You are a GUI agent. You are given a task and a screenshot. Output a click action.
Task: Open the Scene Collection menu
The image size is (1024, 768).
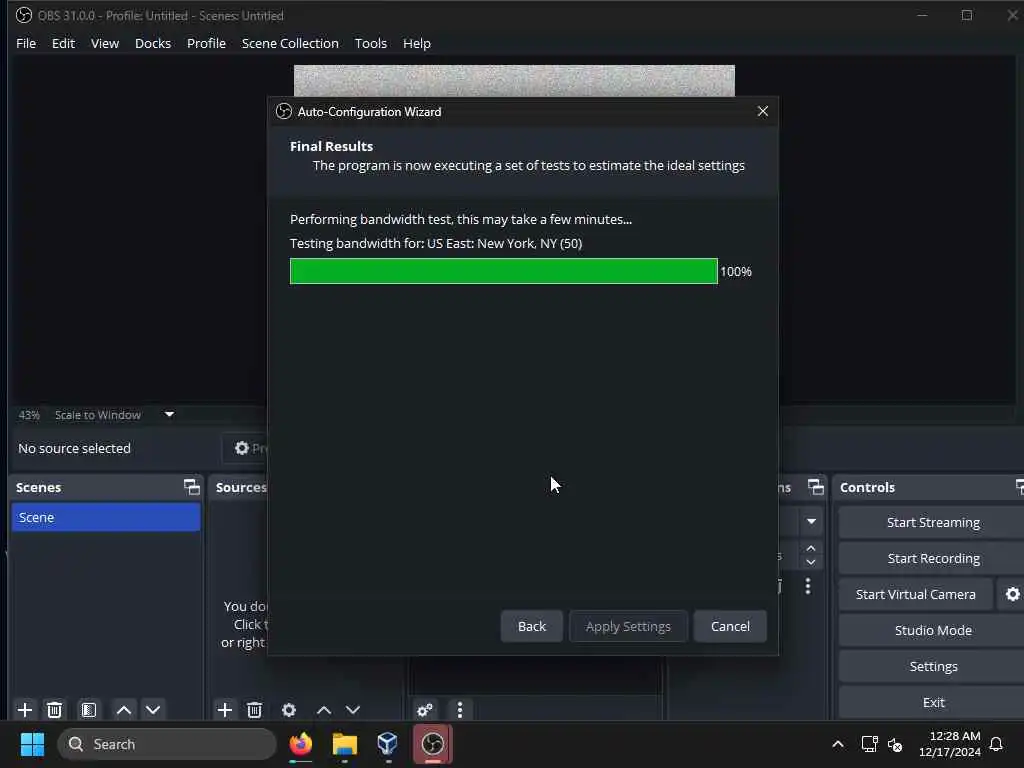(290, 43)
